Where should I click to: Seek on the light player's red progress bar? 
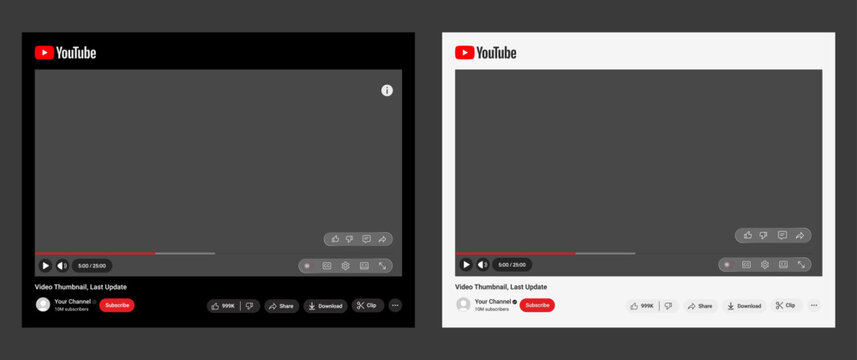[x=515, y=253]
